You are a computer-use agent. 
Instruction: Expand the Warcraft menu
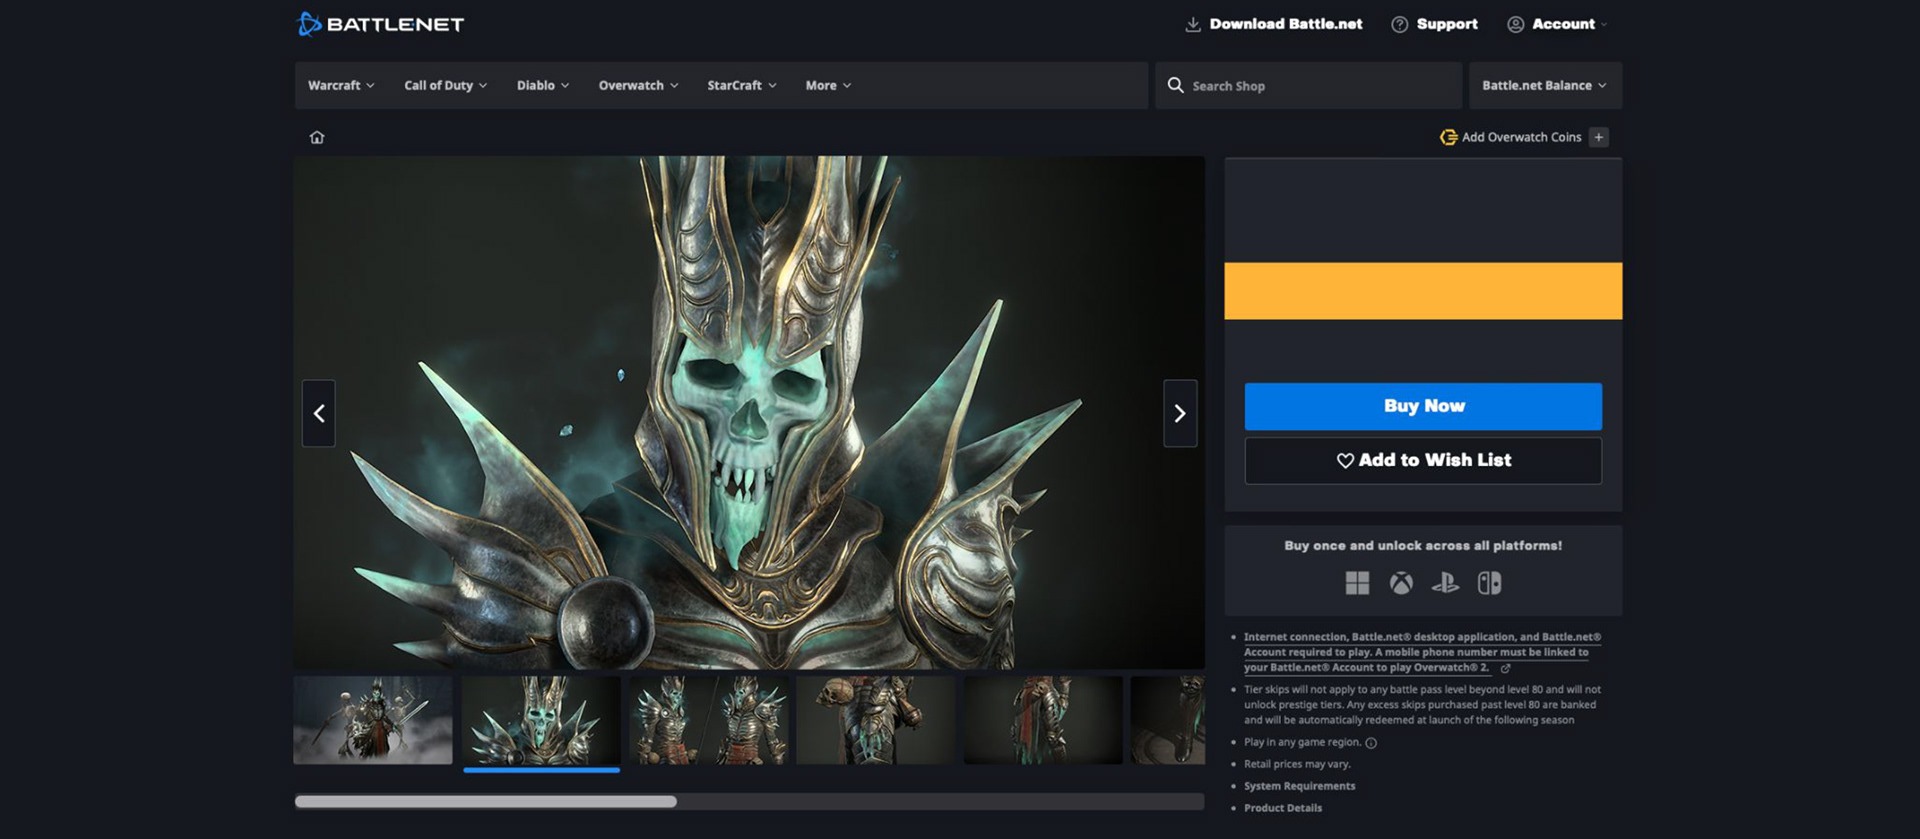click(x=341, y=85)
